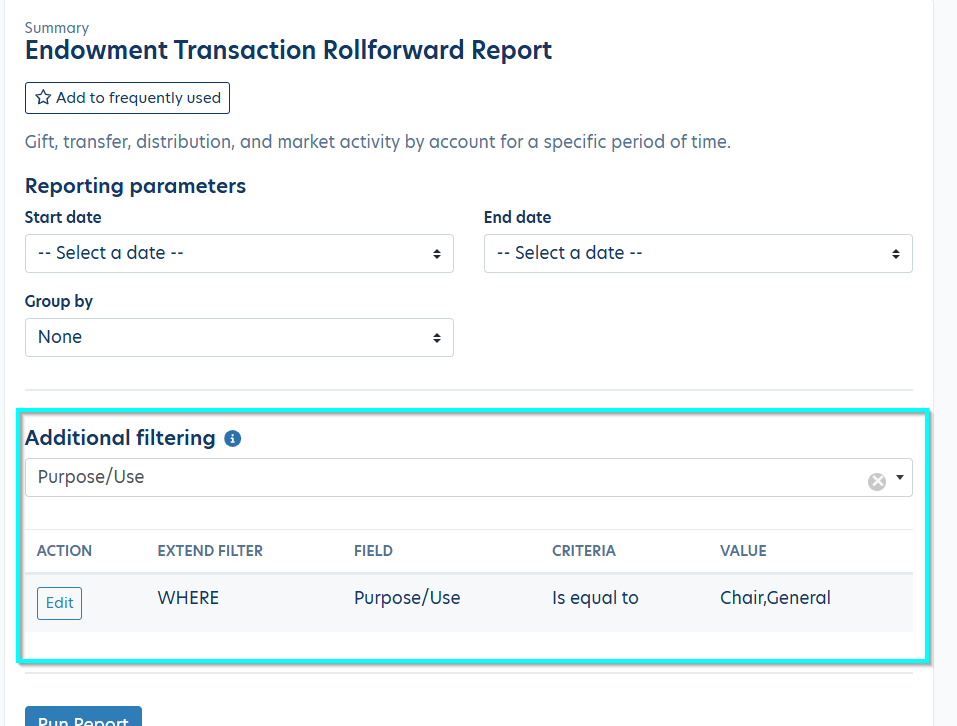Click the star icon for frequently used
957x726 pixels.
[x=43, y=98]
